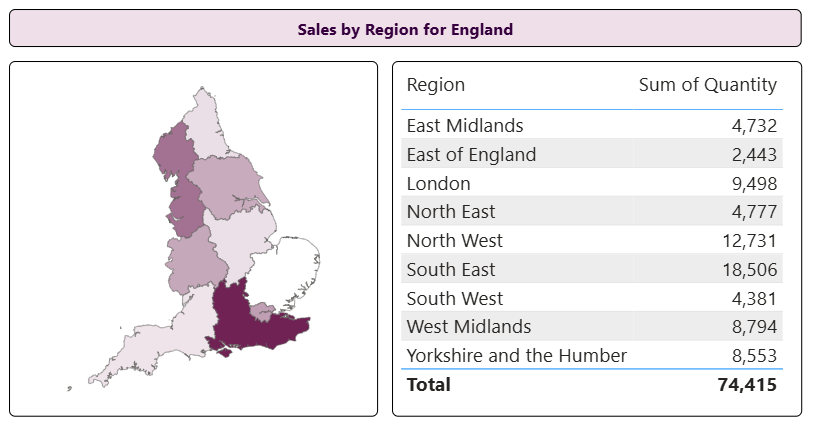Select the South East table row
The image size is (814, 427).
point(592,269)
